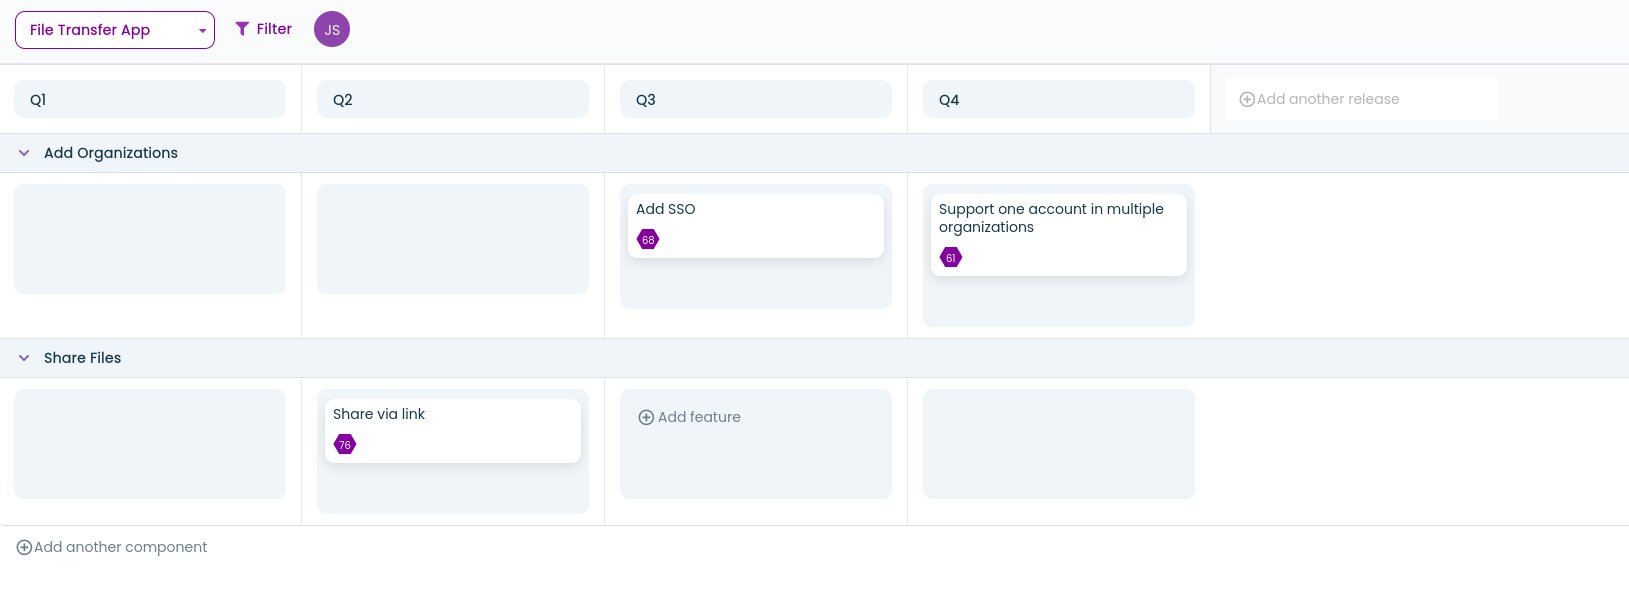
Task: Open the Share via link card
Action: [453, 420]
